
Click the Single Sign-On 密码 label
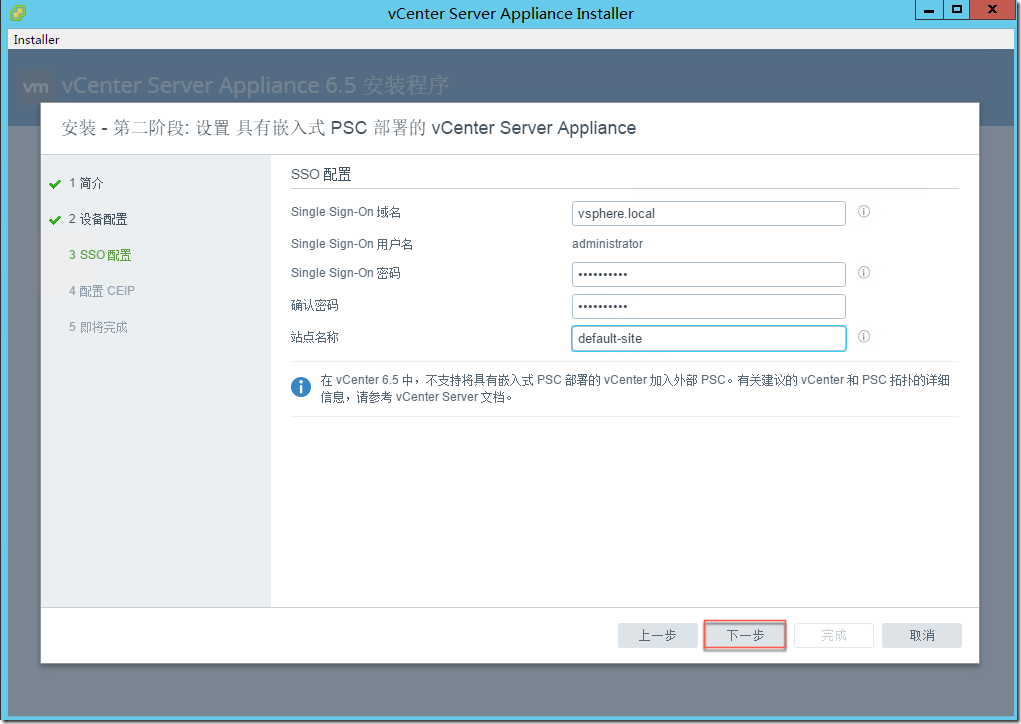point(346,273)
